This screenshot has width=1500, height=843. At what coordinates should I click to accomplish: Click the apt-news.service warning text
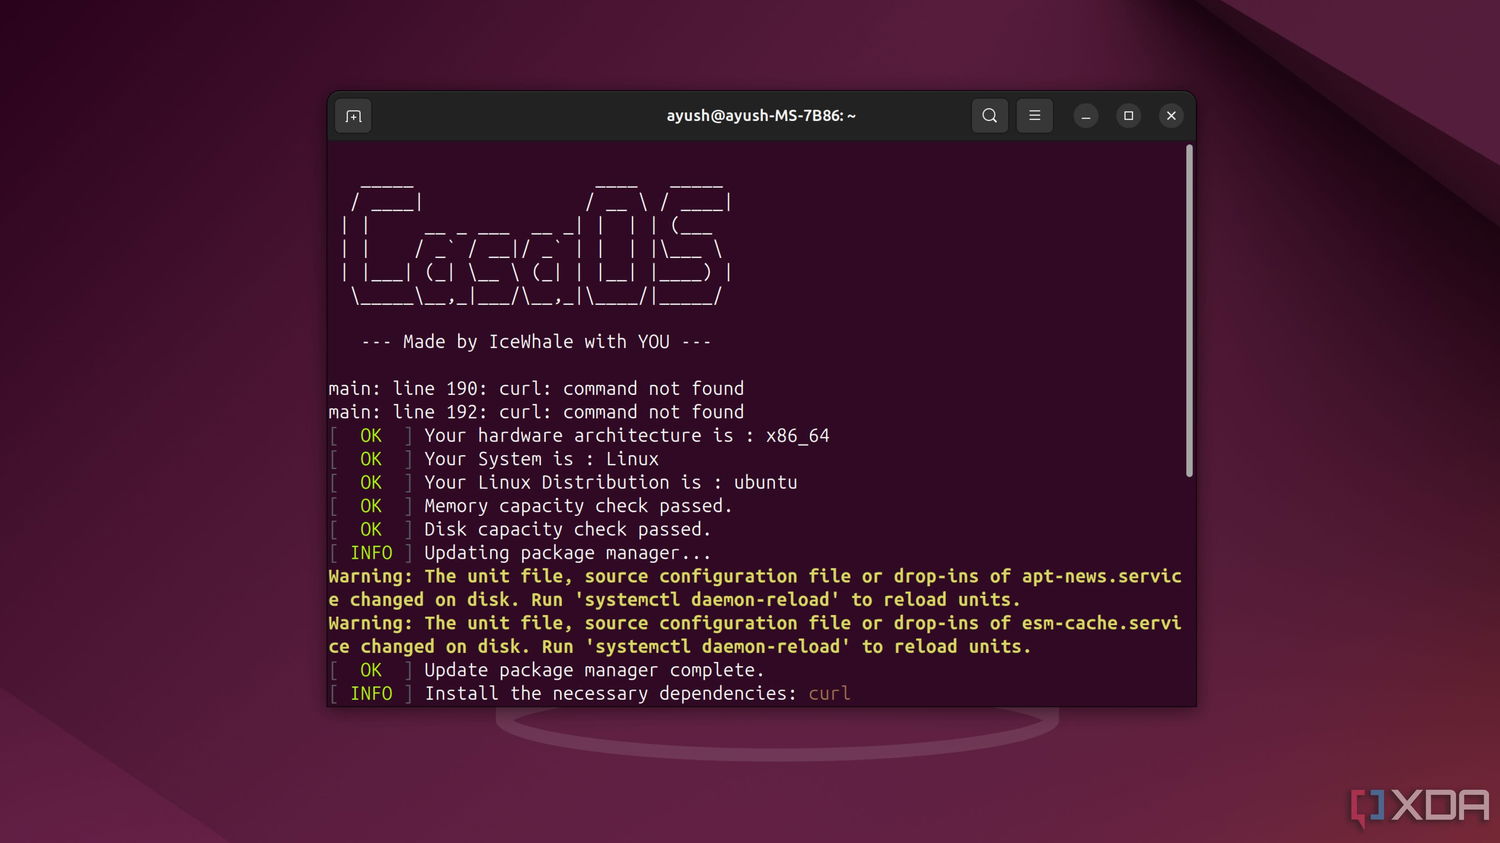coord(755,588)
